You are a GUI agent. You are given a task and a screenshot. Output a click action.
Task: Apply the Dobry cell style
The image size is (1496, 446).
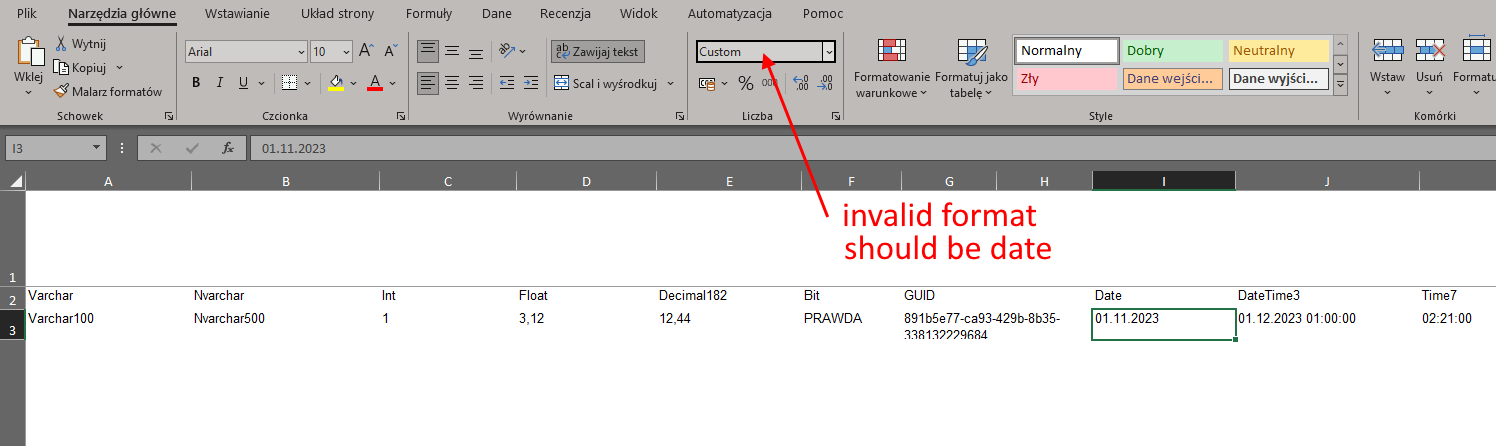click(x=1172, y=50)
